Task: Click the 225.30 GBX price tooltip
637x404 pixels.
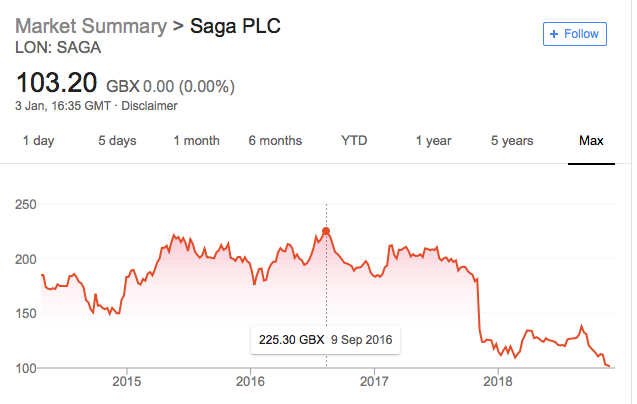Action: point(324,340)
